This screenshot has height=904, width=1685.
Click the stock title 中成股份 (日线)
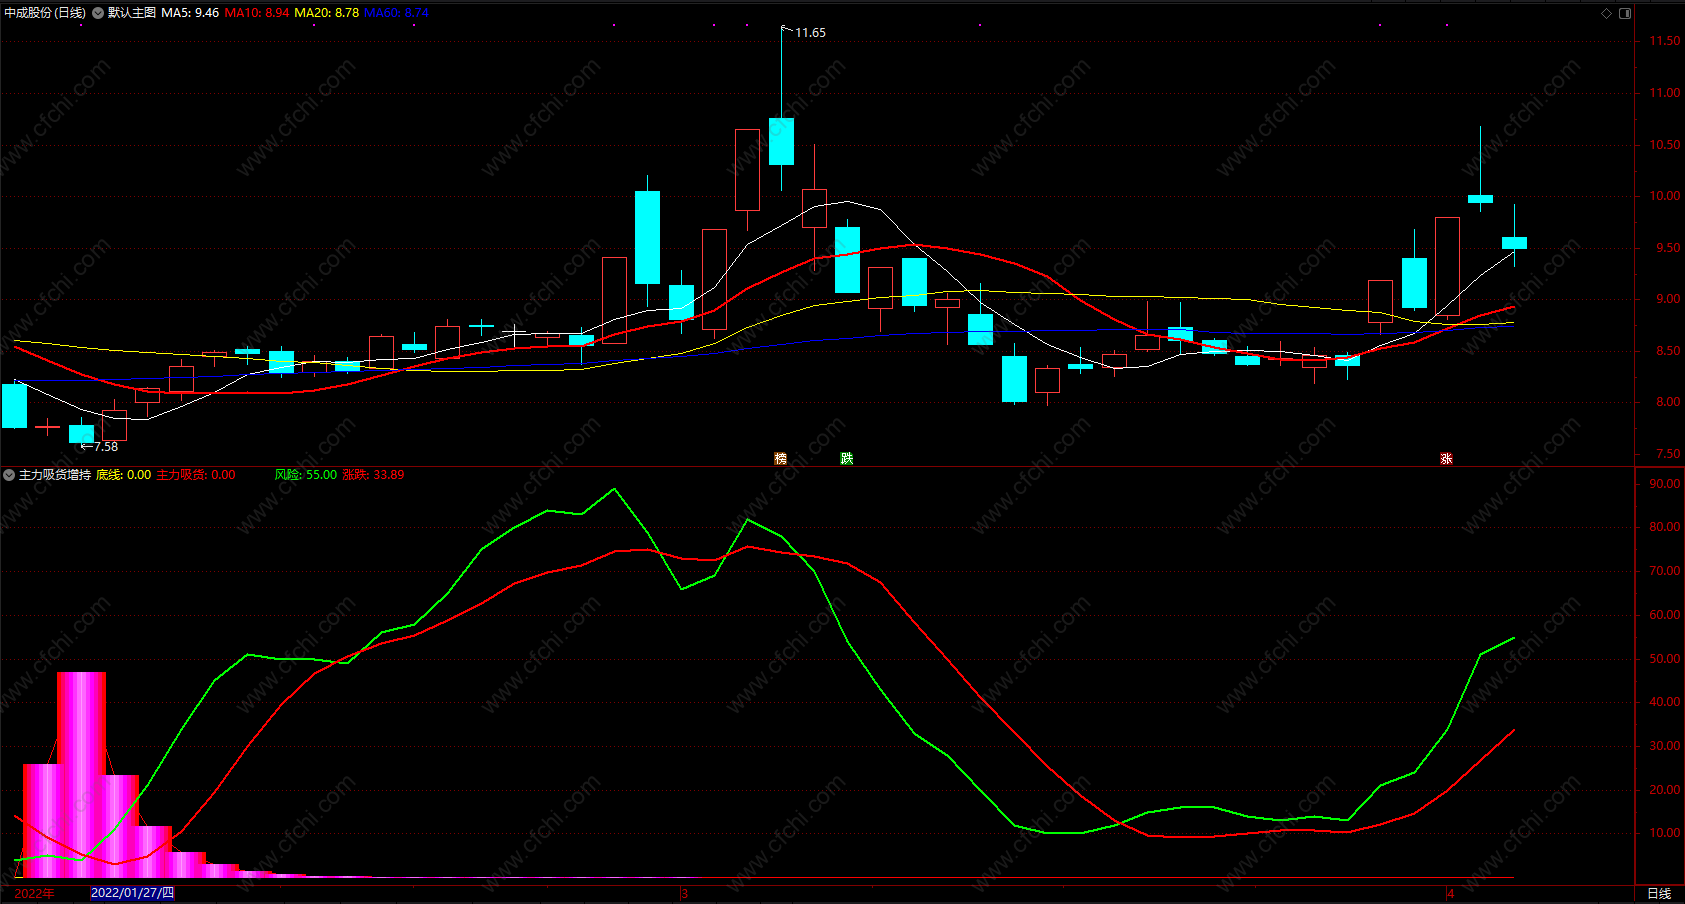click(x=45, y=13)
